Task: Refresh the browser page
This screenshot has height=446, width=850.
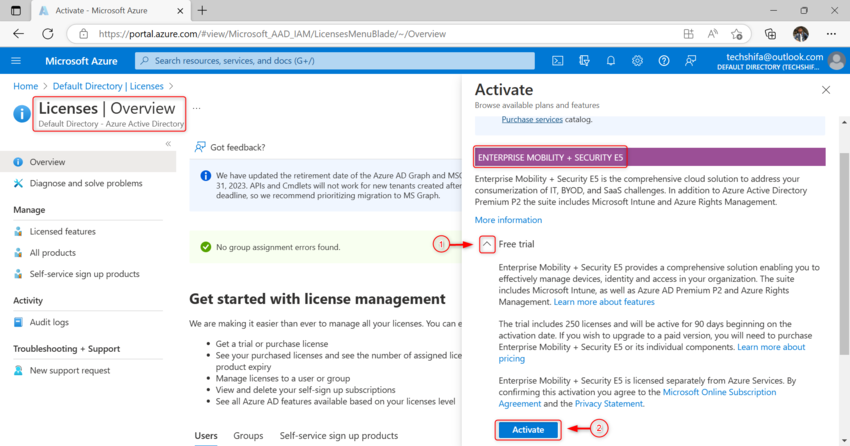Action: click(48, 34)
